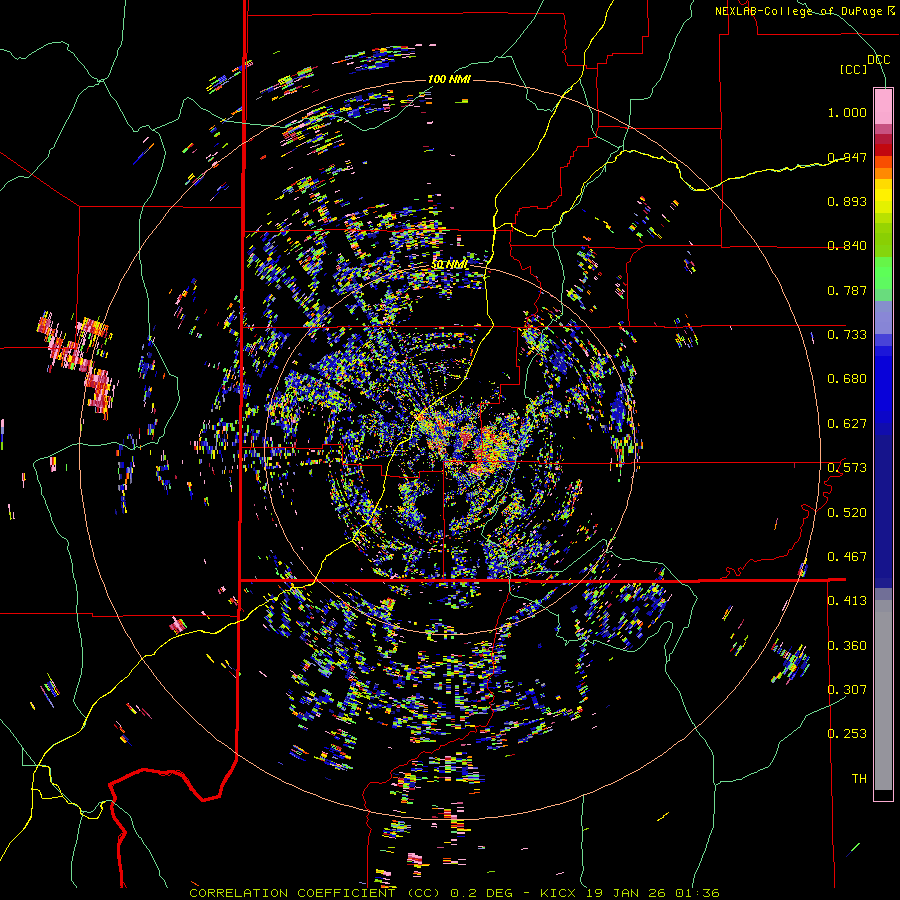Select the 0.680 legend value
This screenshot has width=900, height=900.
[847, 379]
